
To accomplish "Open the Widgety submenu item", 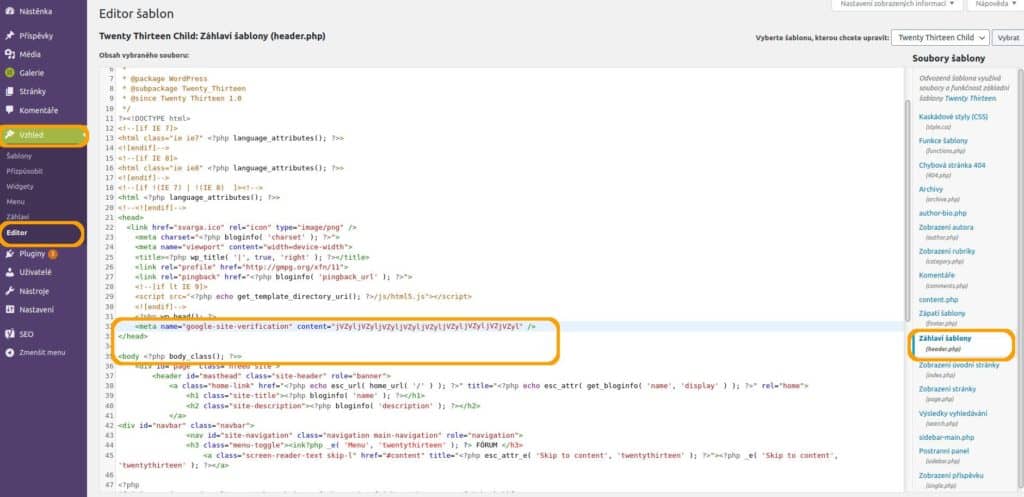I will click(x=20, y=186).
